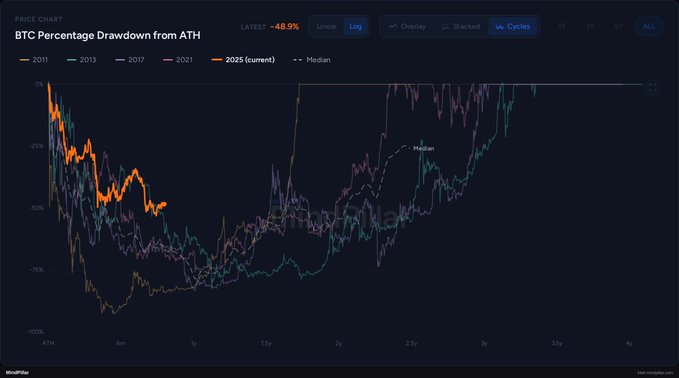Click the 2y x-axis label
The height and width of the screenshot is (378, 679).
pyautogui.click(x=339, y=343)
